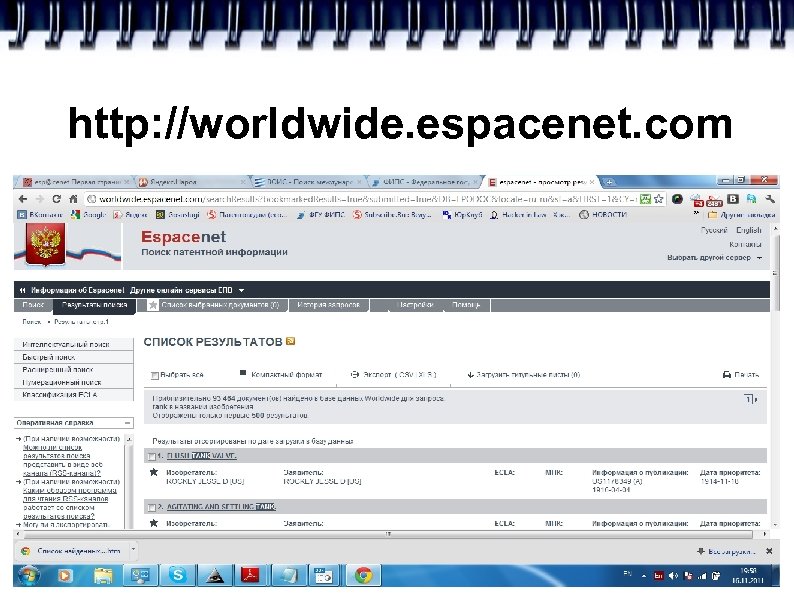Check the box for result 1 FLUSH TANK VALVE
794x595 pixels.
pos(151,456)
